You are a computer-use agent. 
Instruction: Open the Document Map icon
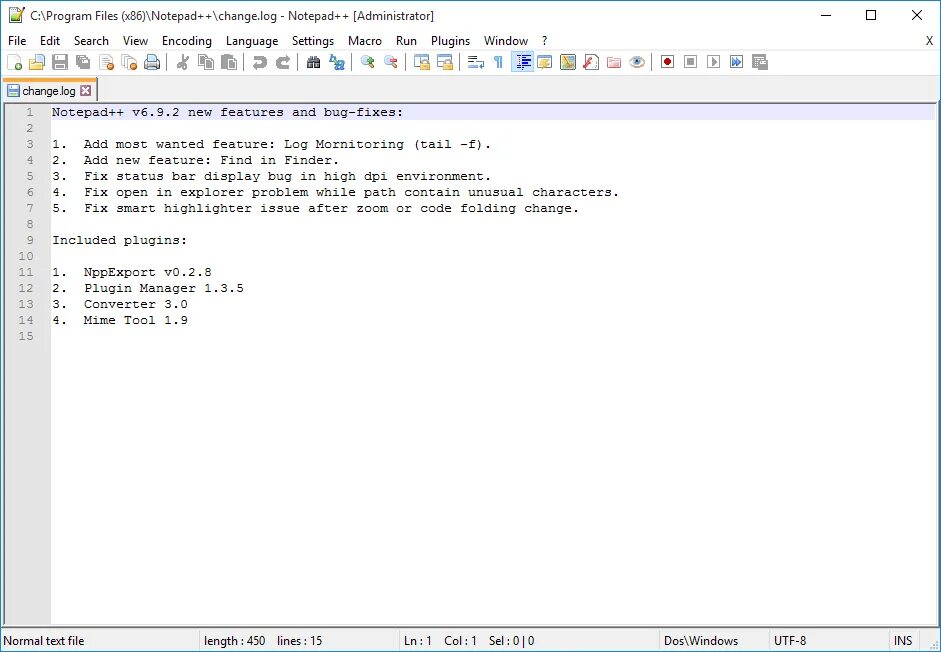click(x=568, y=62)
